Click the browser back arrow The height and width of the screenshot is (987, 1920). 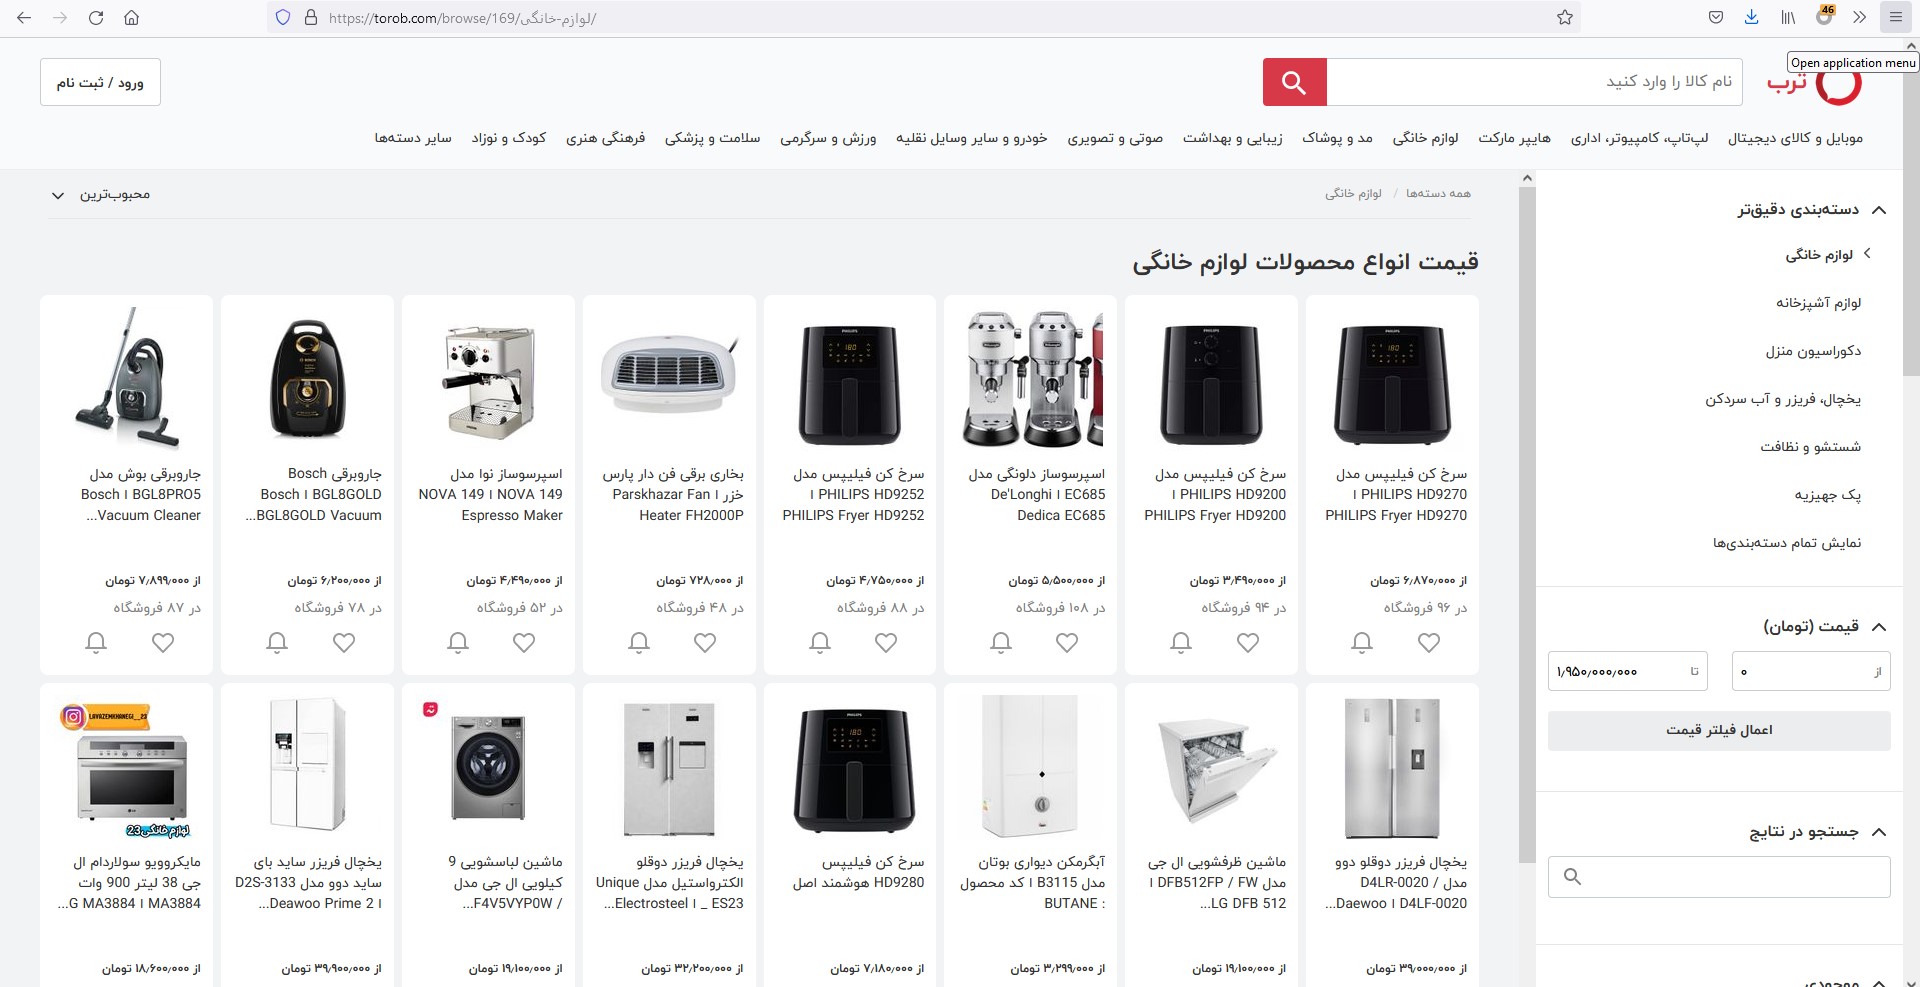tap(24, 18)
